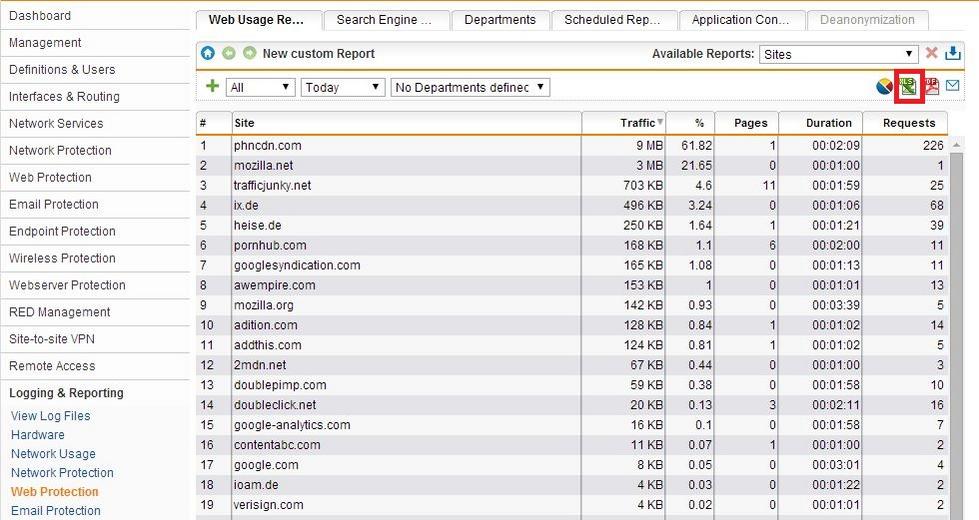Open RED Management menu
This screenshot has width=979, height=520.
click(x=95, y=311)
